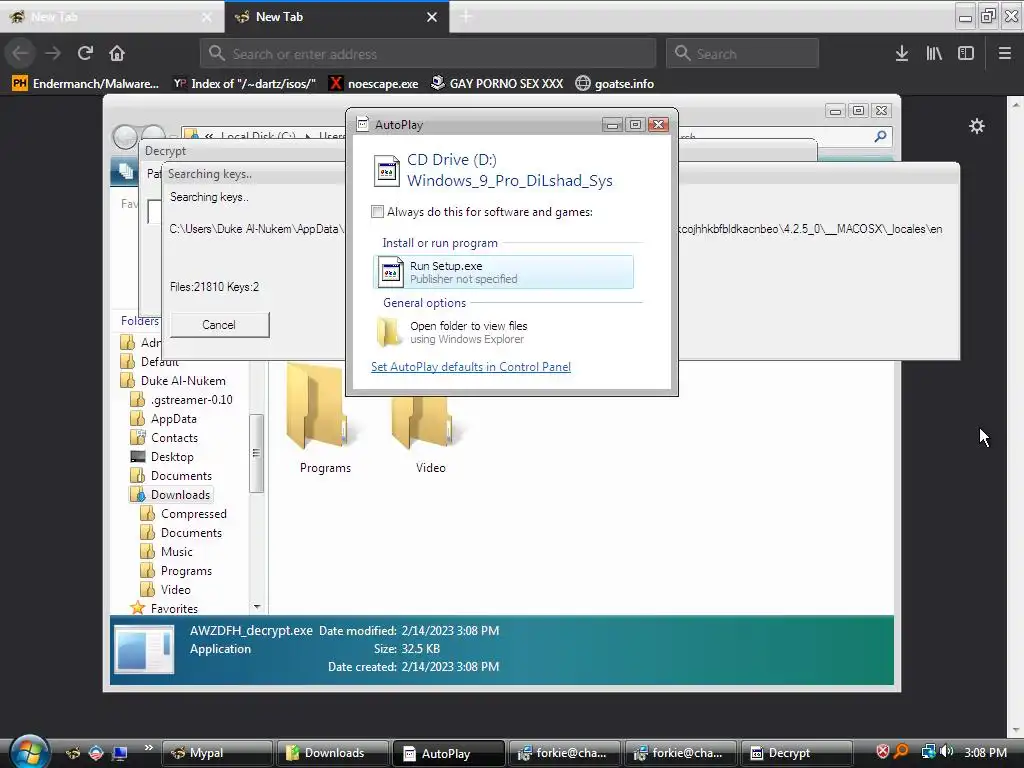Image resolution: width=1024 pixels, height=768 pixels.
Task: Click the Explorer search magnifier icon
Action: [x=880, y=136]
